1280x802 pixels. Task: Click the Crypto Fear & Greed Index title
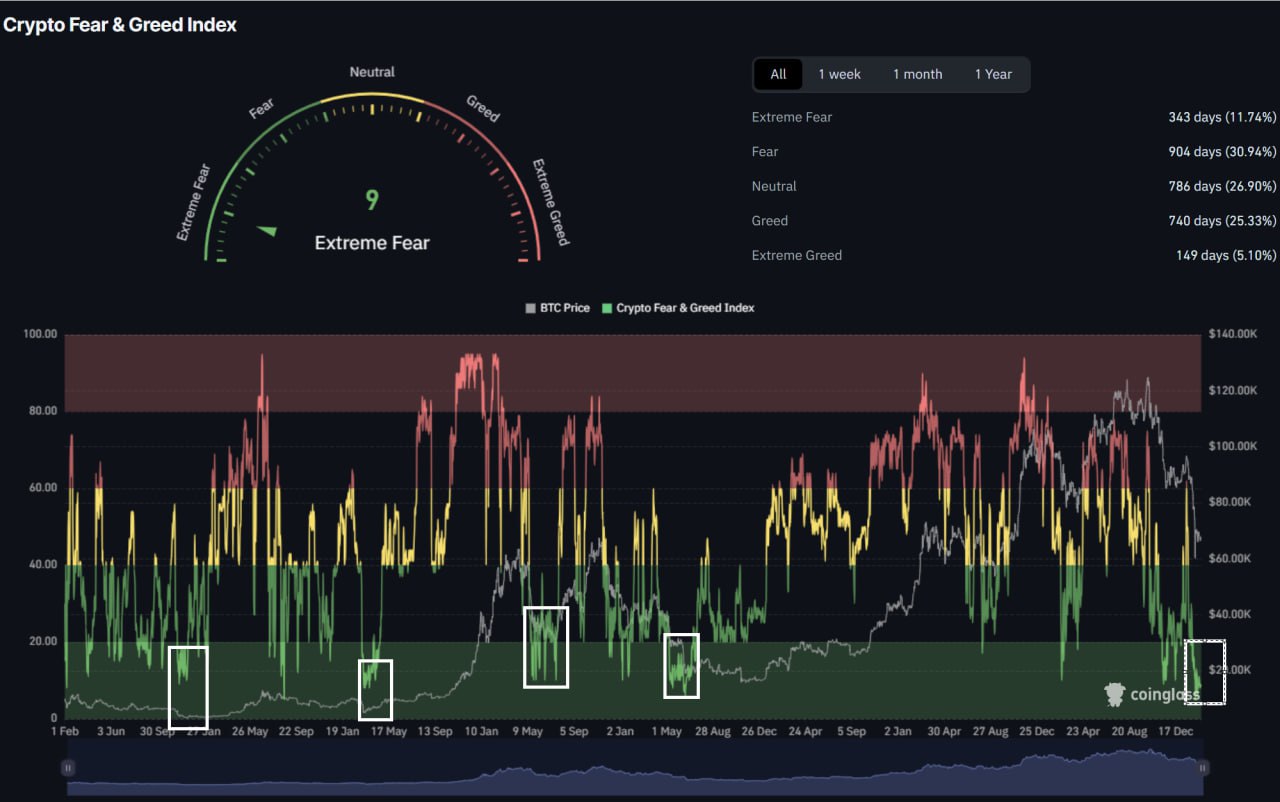120,25
